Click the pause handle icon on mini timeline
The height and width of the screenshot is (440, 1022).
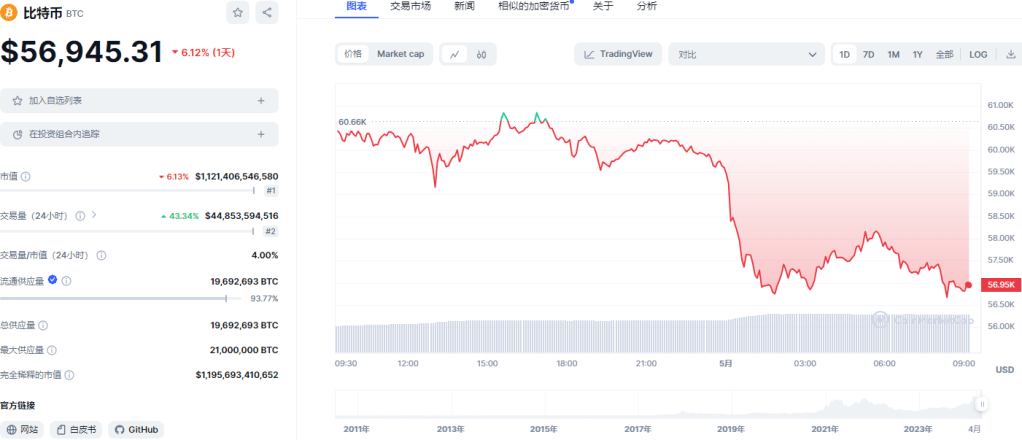[982, 404]
